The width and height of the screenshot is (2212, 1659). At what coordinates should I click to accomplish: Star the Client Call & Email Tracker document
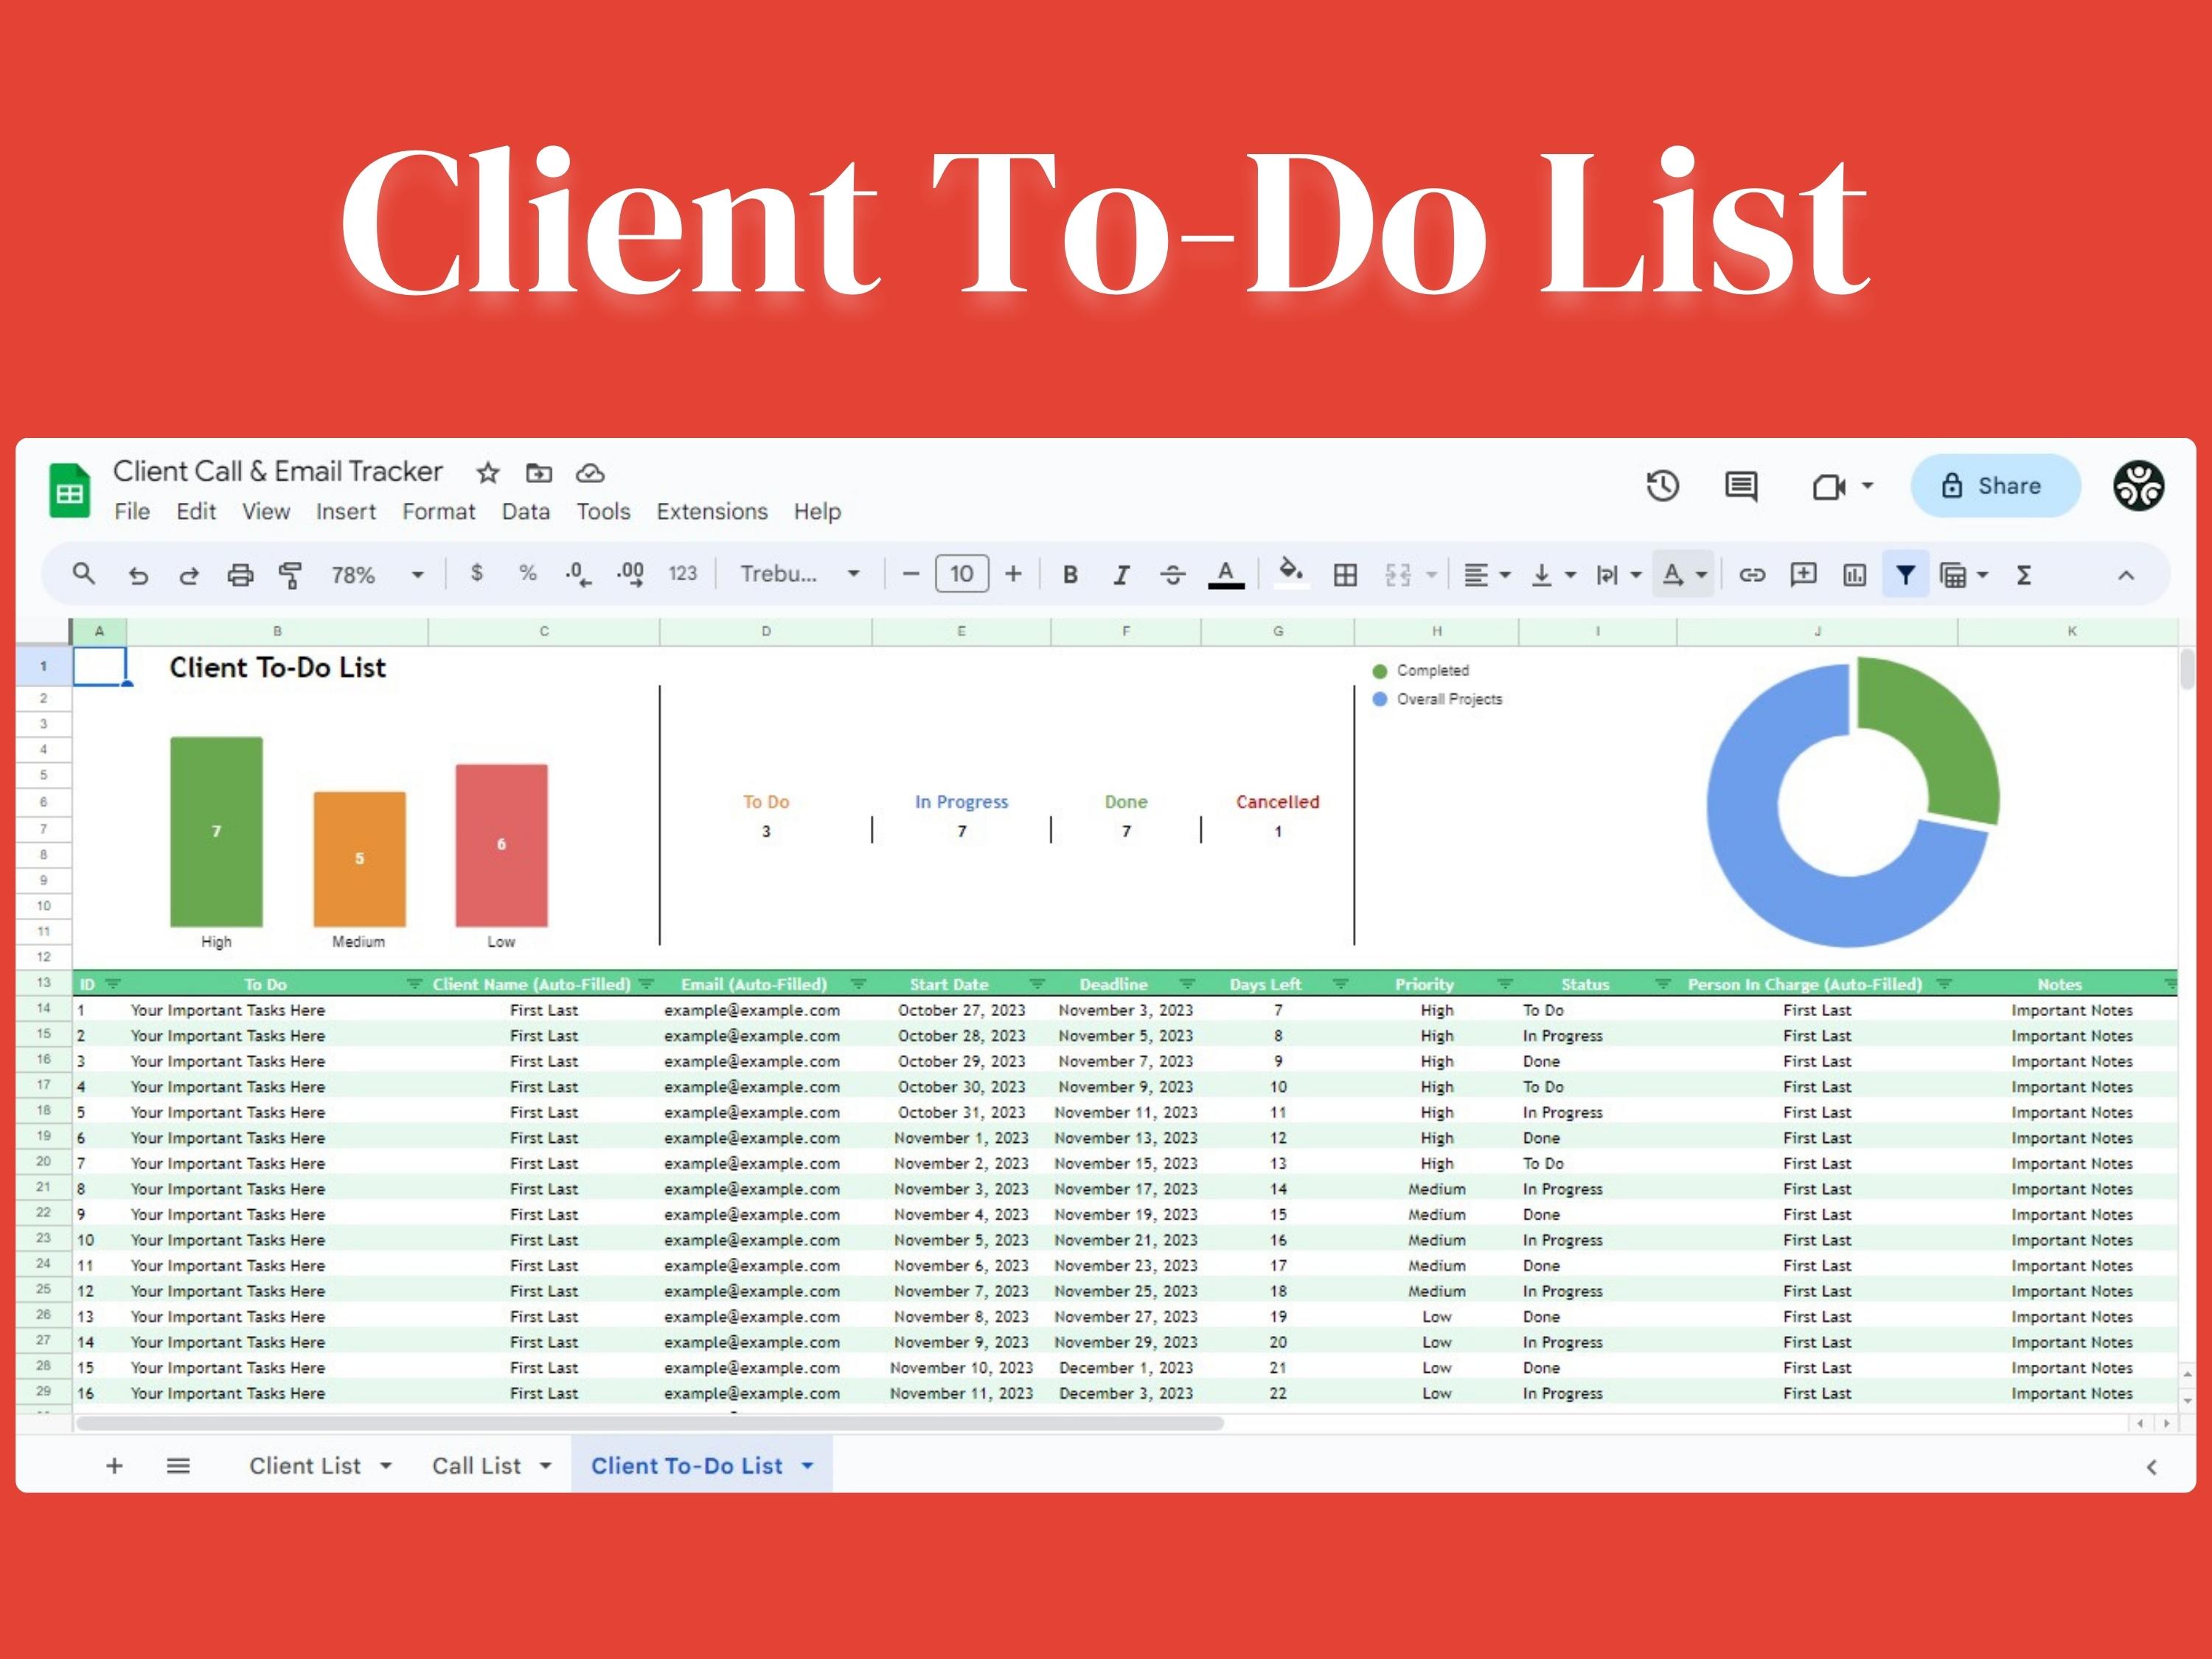[487, 473]
